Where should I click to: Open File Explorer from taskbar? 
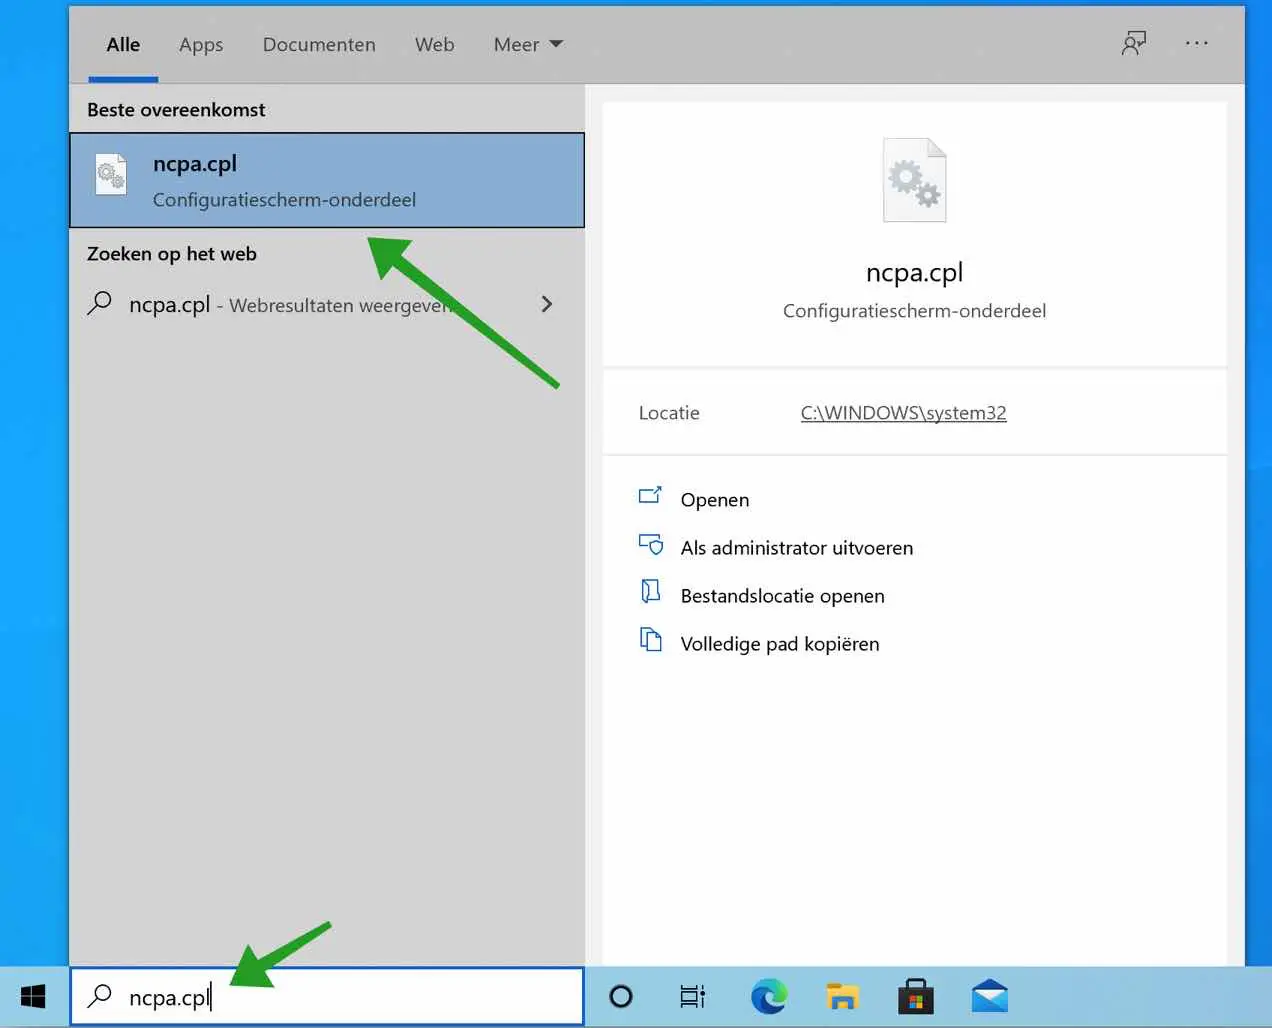coord(842,996)
